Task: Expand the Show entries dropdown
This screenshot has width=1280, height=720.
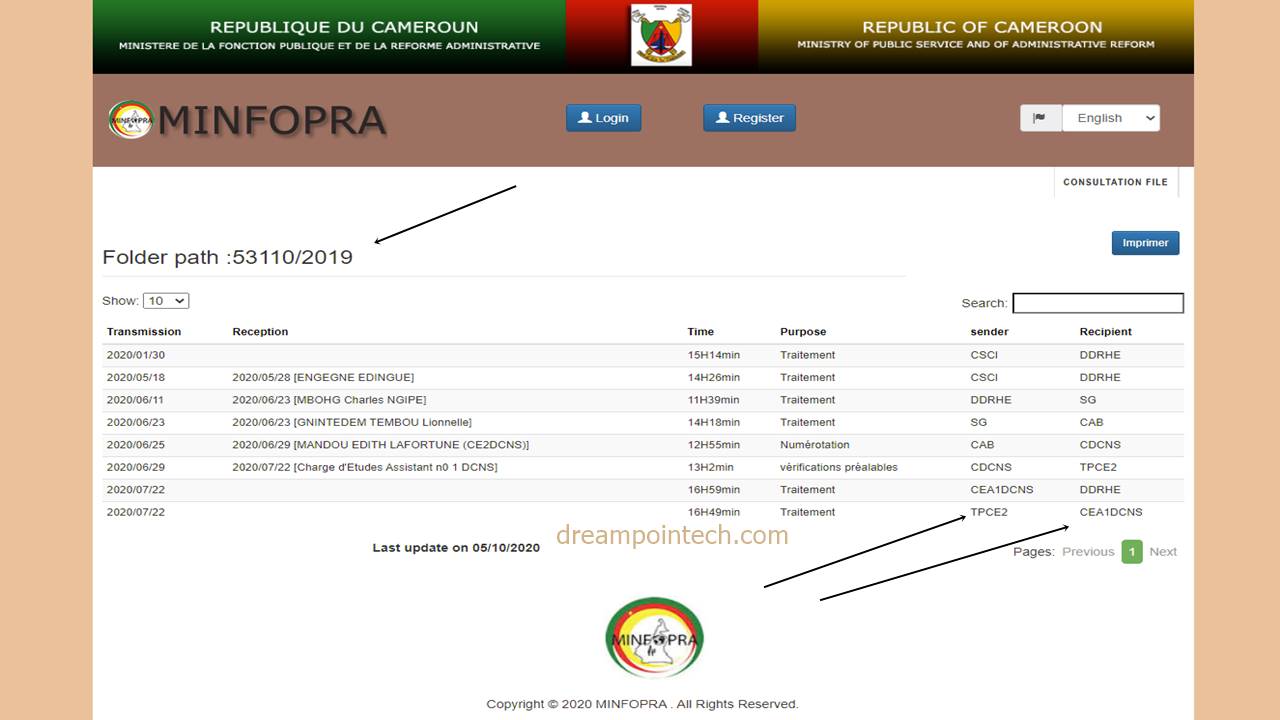Action: point(166,300)
